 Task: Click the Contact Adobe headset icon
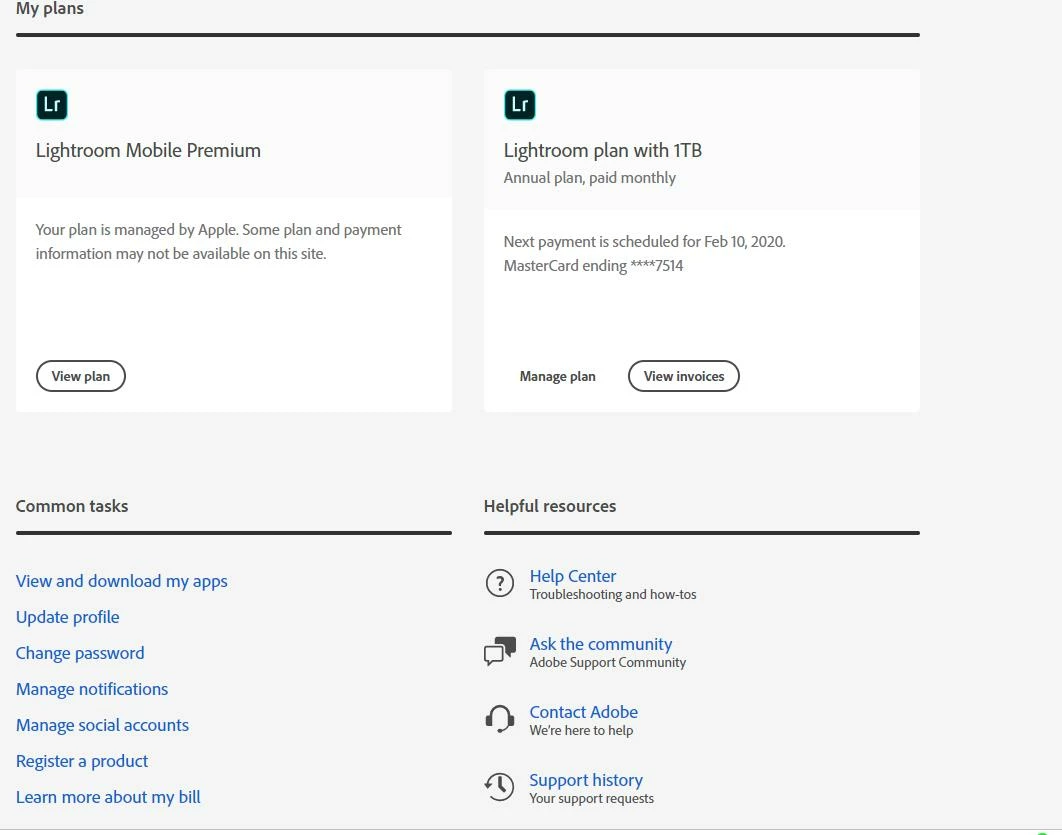[500, 719]
